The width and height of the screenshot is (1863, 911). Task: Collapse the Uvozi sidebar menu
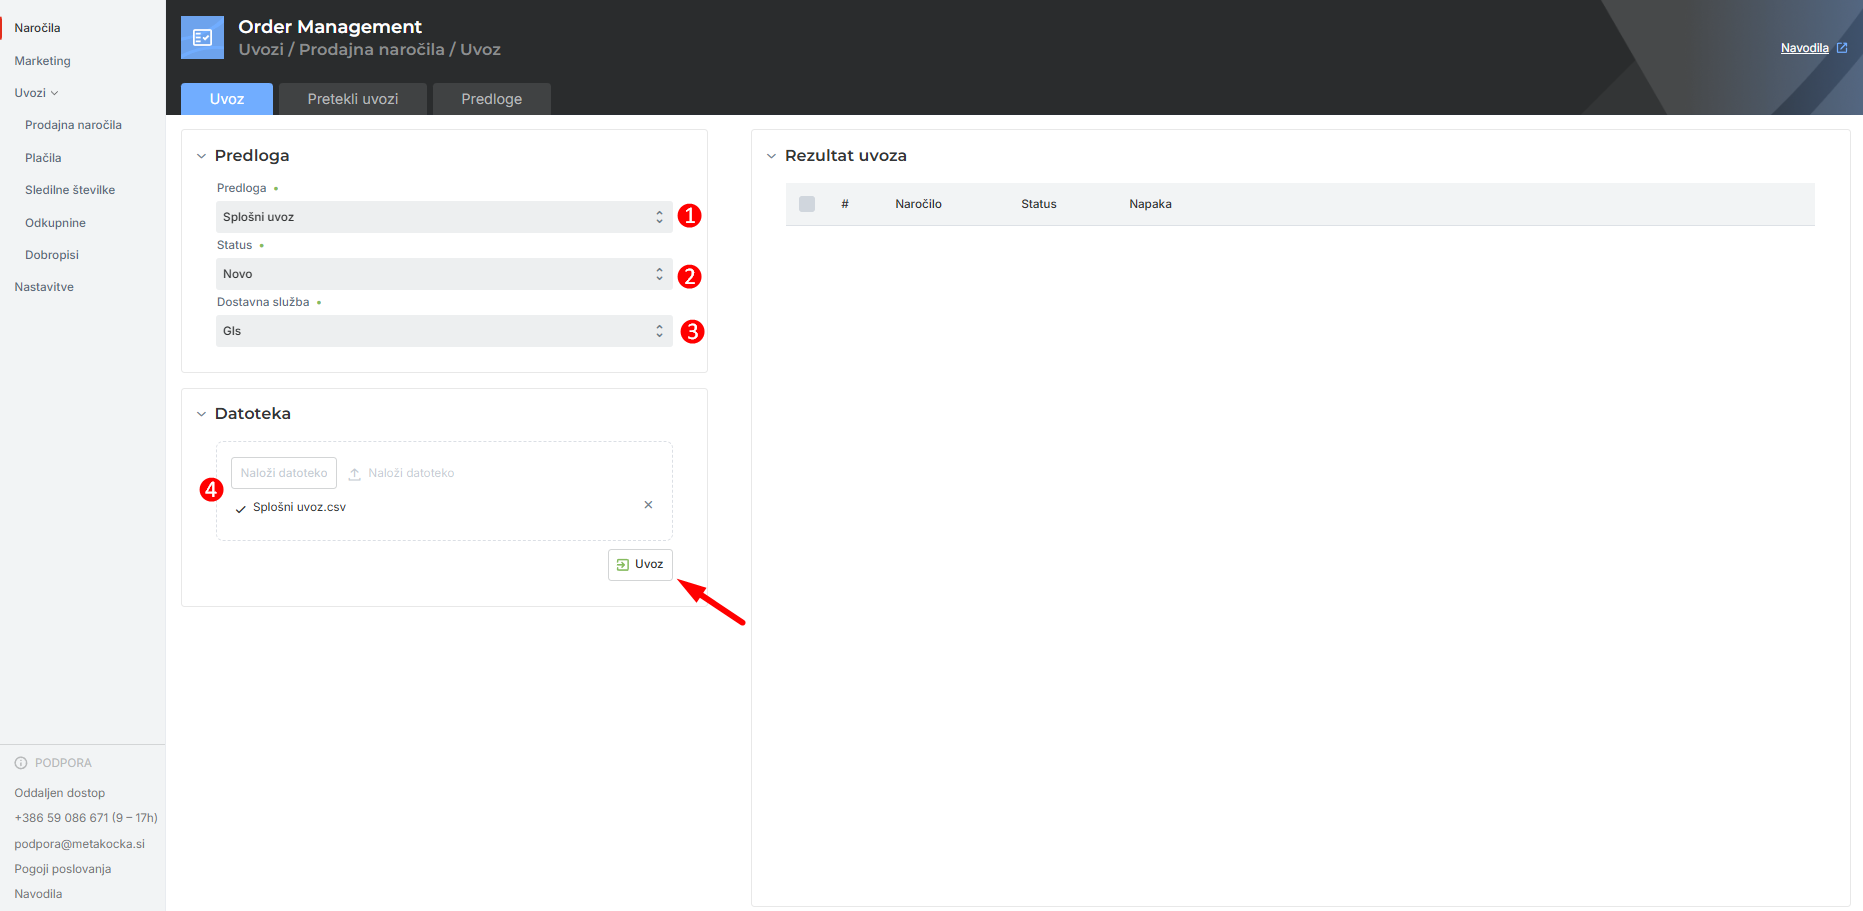tap(36, 93)
